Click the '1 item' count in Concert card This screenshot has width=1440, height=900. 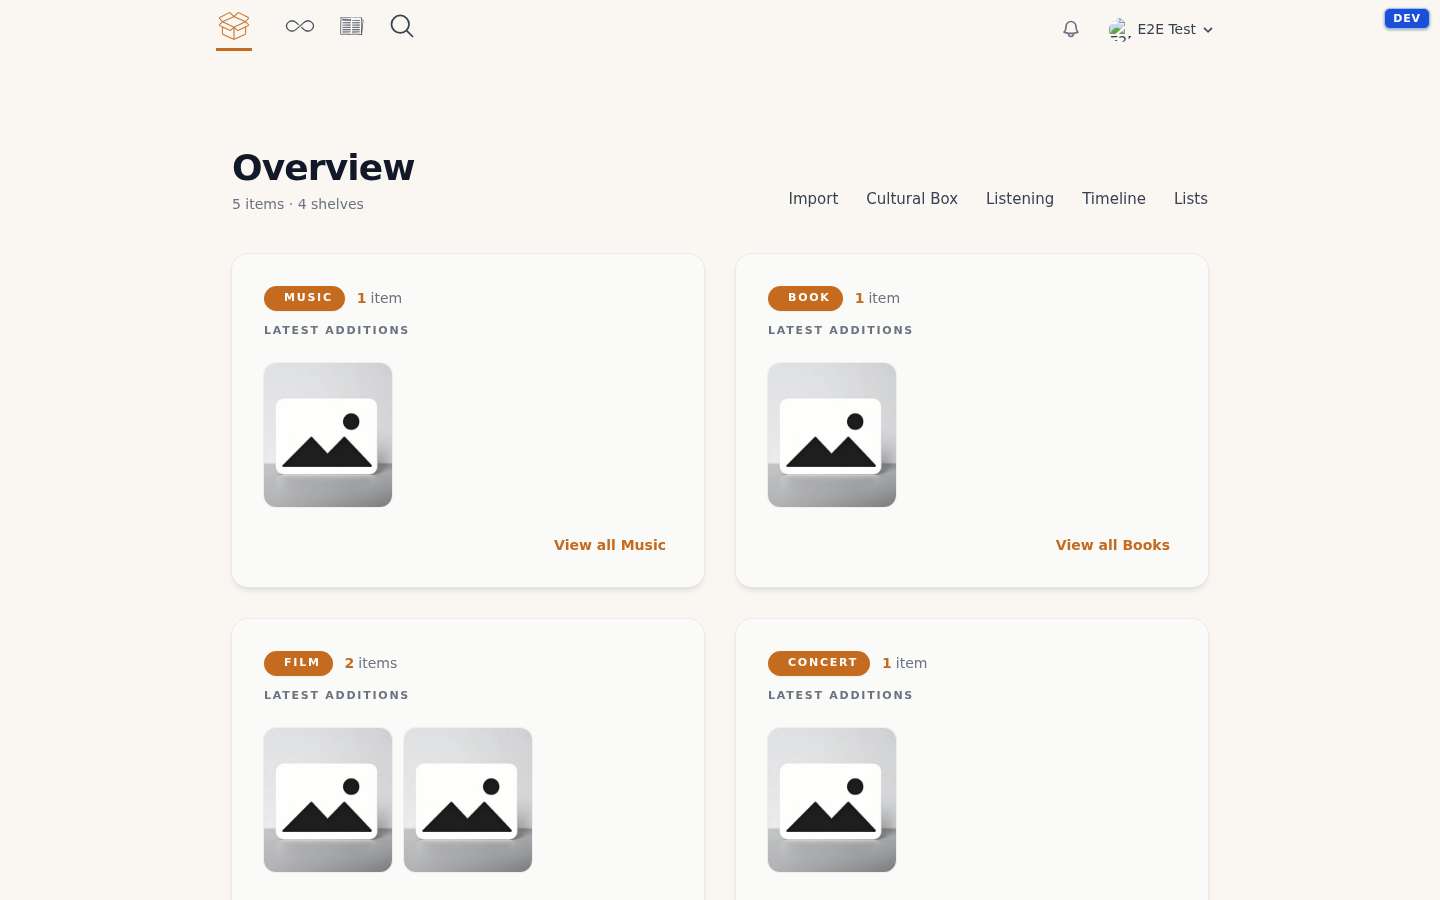pos(904,663)
